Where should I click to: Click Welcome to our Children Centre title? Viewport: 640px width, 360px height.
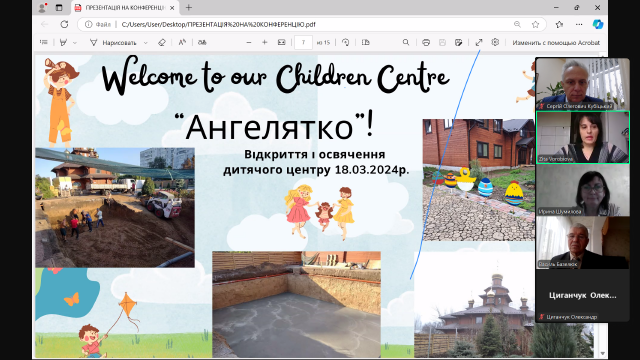click(x=276, y=76)
